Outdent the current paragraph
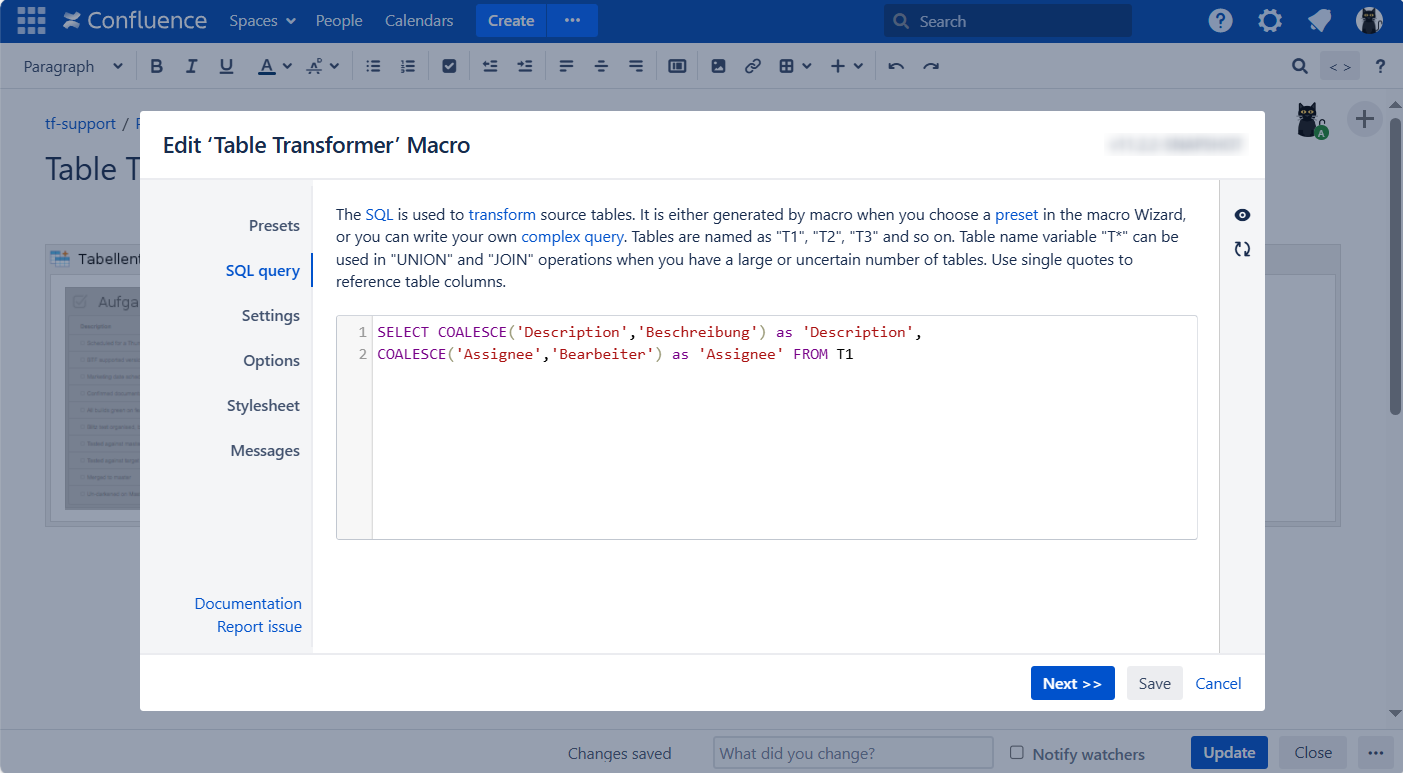The width and height of the screenshot is (1403, 773). pos(490,66)
